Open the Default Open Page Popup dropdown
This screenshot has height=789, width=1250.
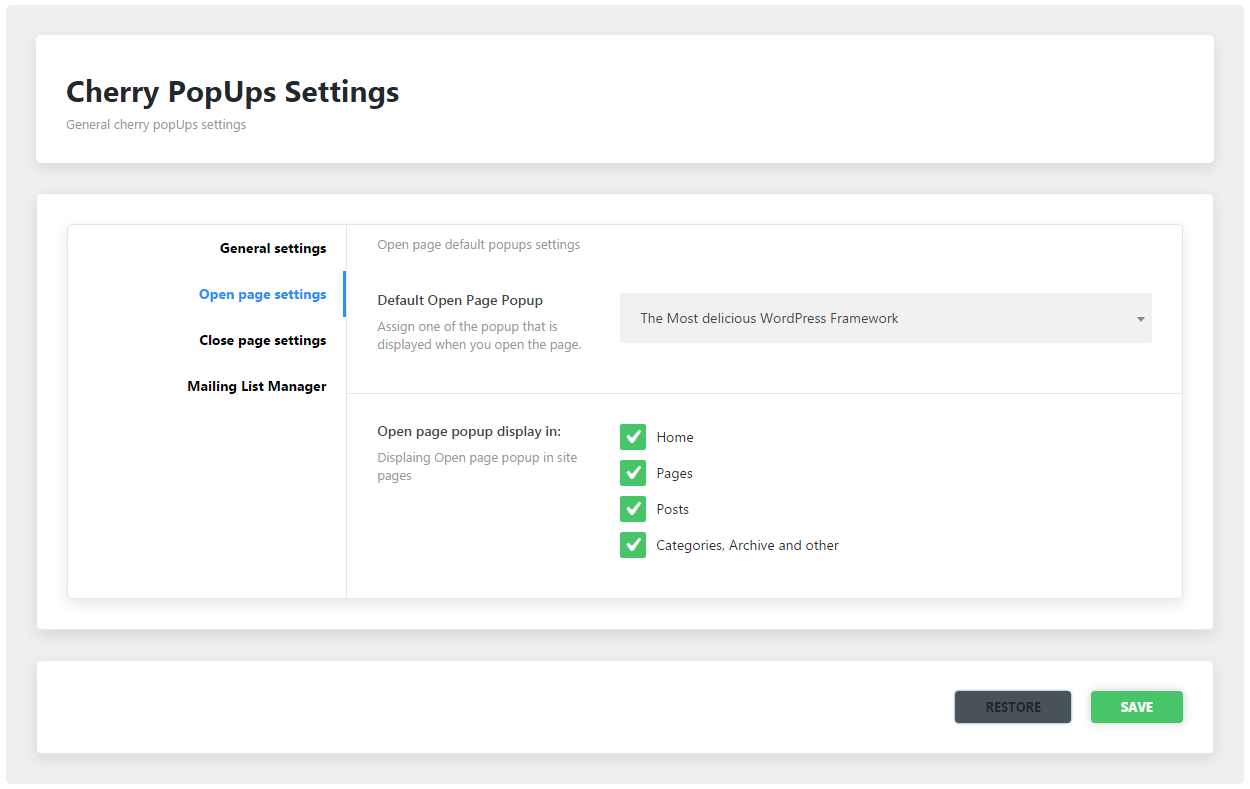click(x=884, y=318)
